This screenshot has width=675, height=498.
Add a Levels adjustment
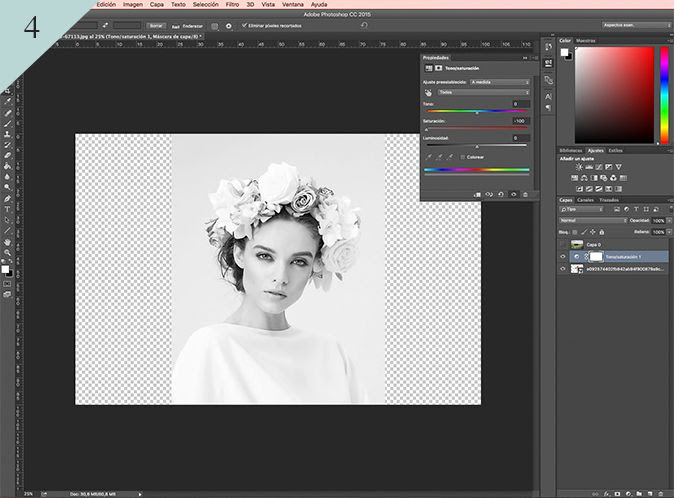coord(589,167)
